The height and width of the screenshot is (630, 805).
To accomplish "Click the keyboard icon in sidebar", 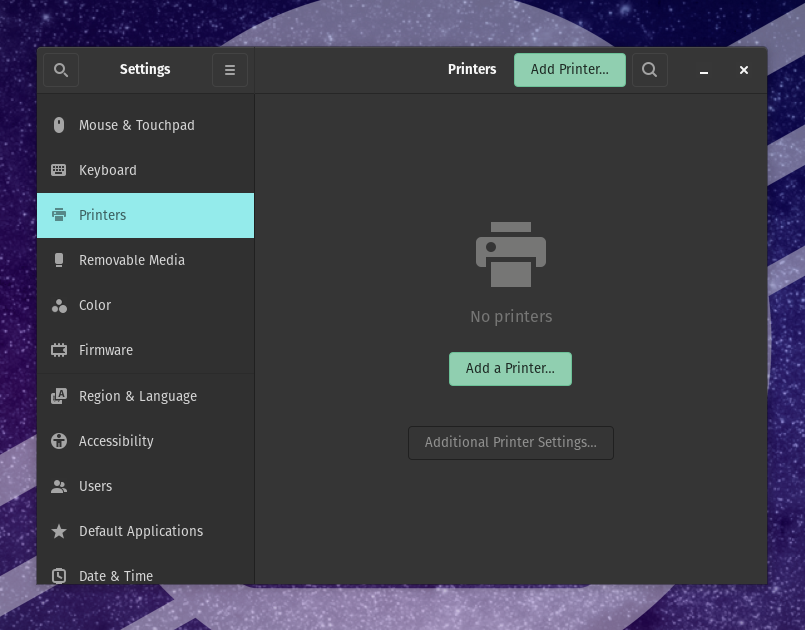I will (59, 170).
